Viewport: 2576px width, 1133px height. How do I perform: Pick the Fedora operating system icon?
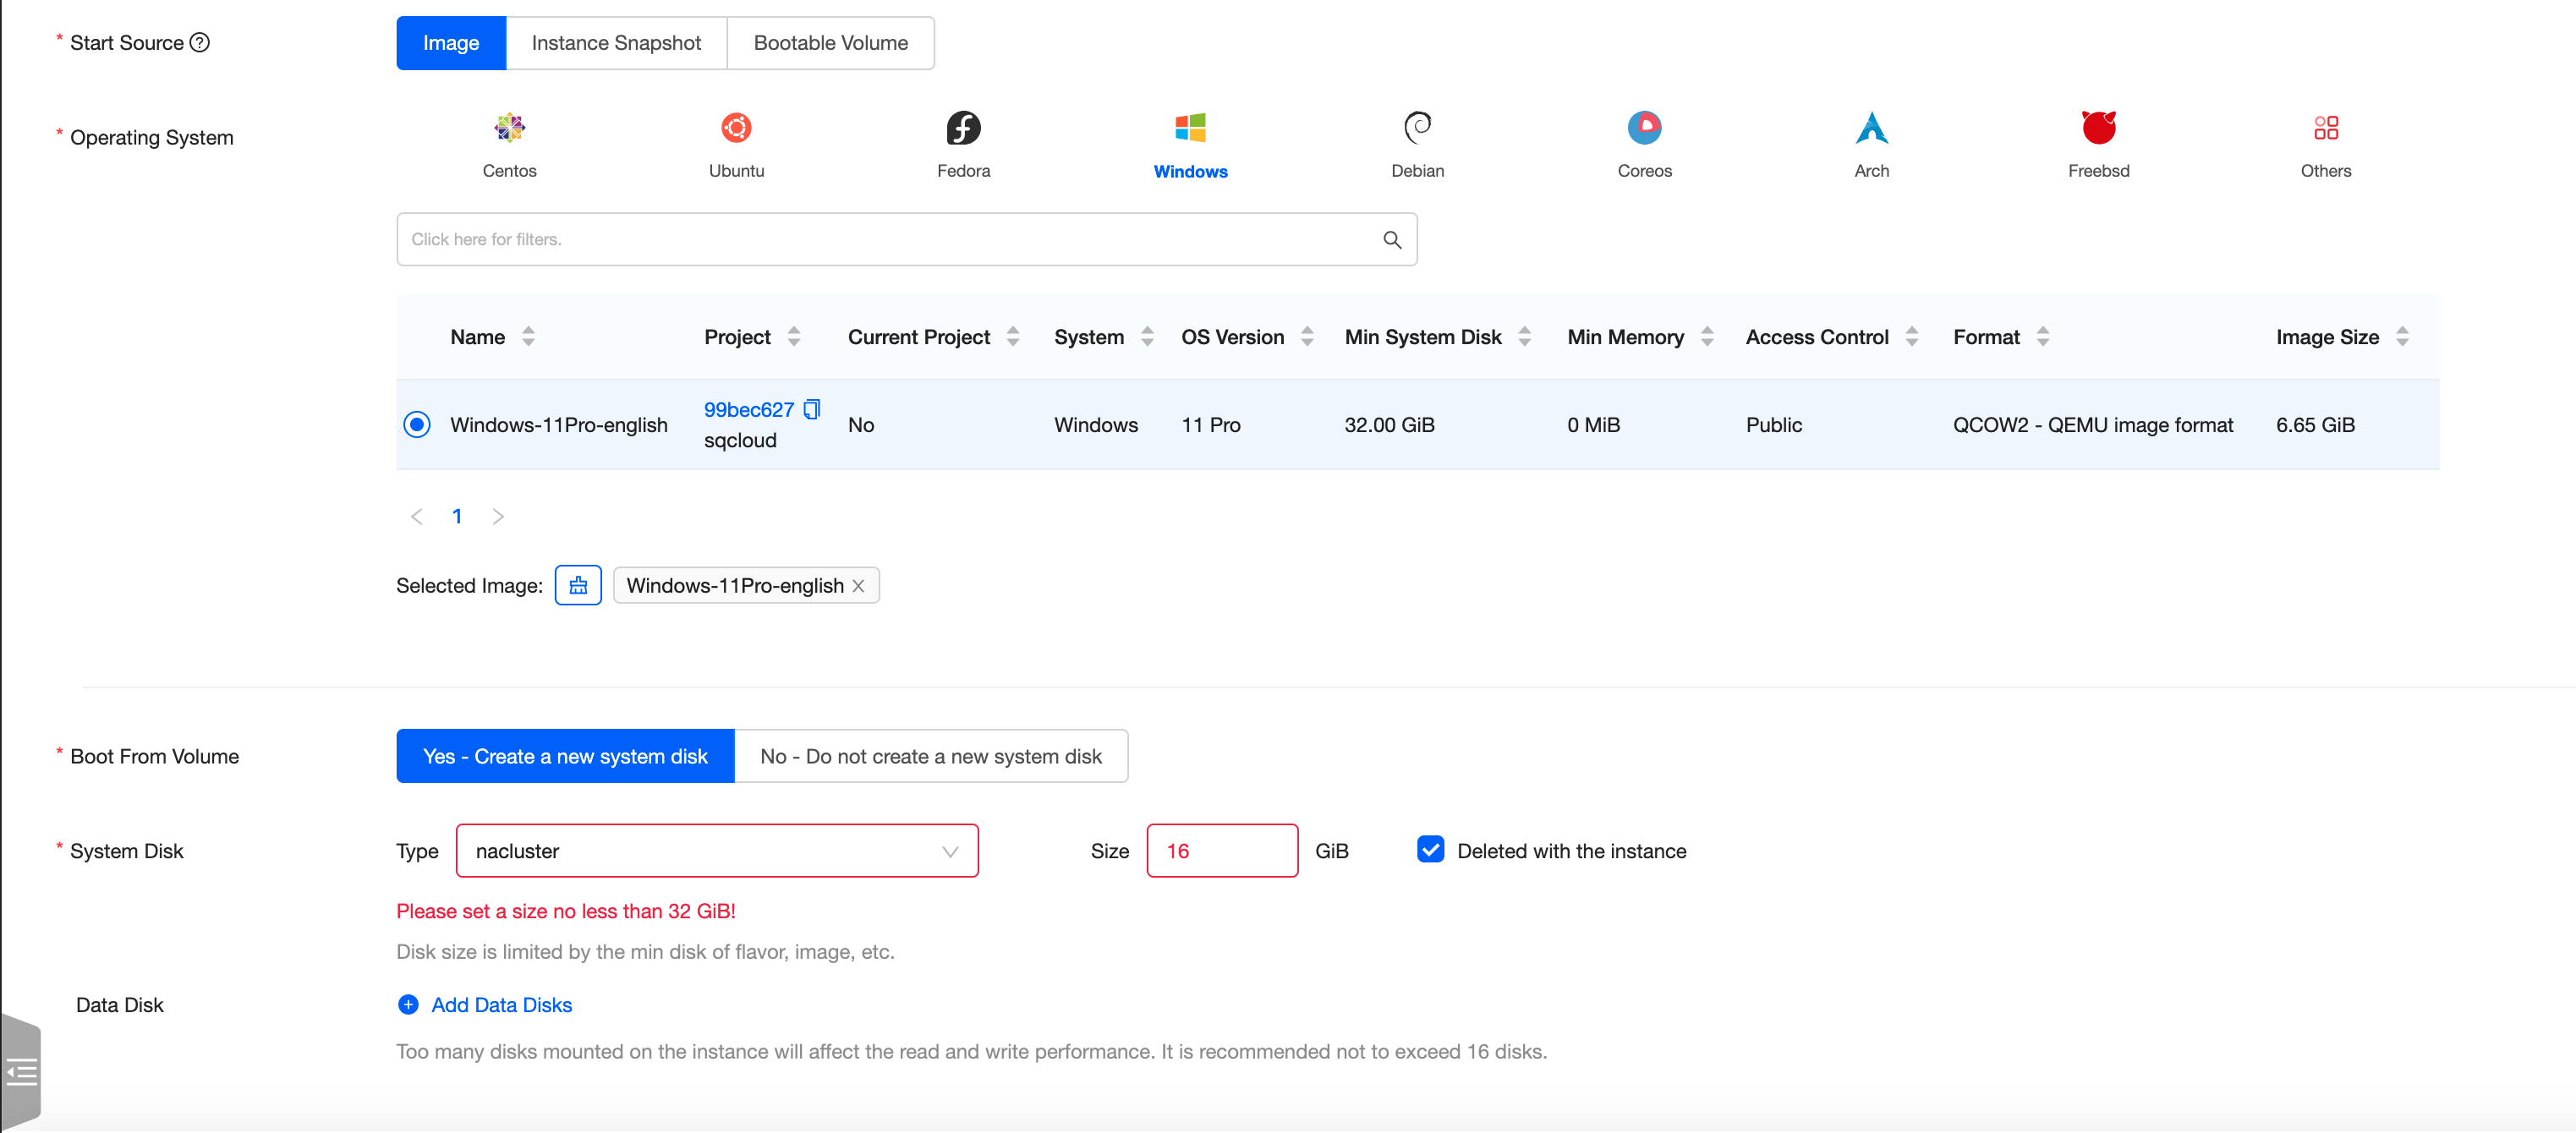(x=963, y=128)
